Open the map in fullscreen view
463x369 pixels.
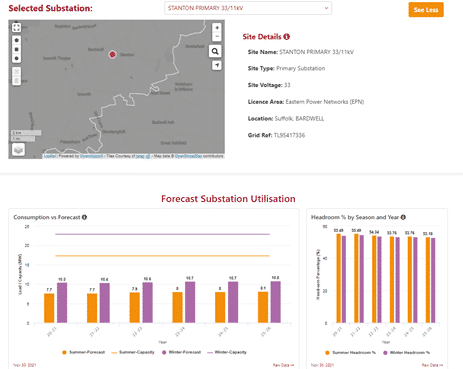pyautogui.click(x=16, y=27)
